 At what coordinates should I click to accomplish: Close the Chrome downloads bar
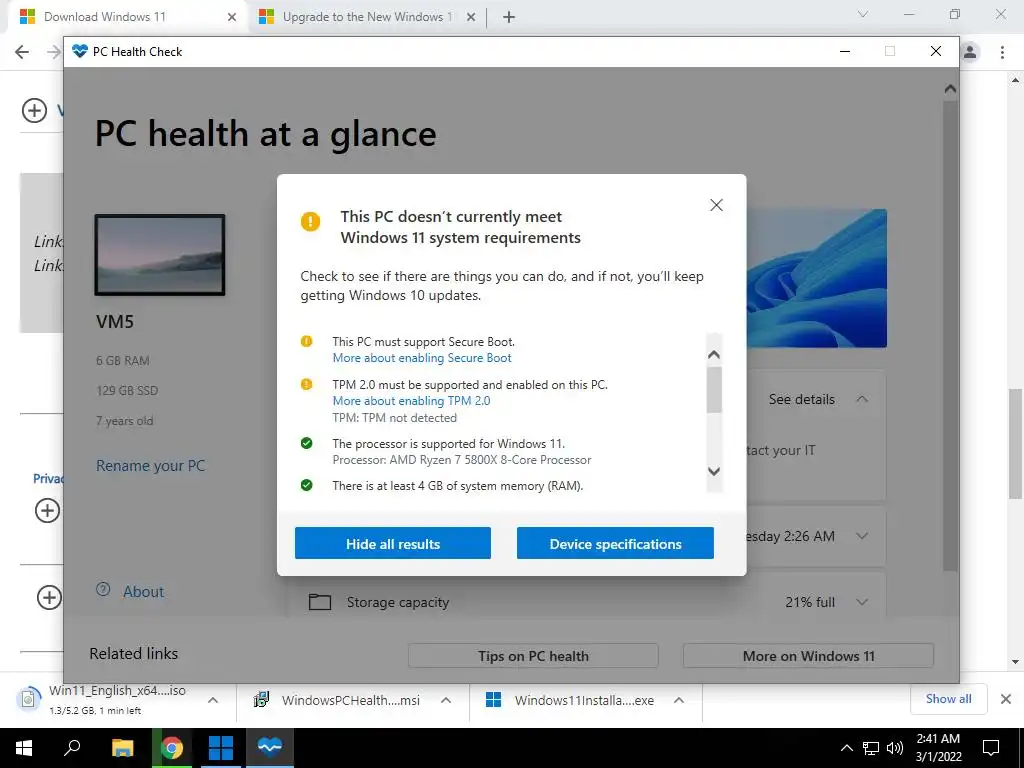tap(1006, 699)
